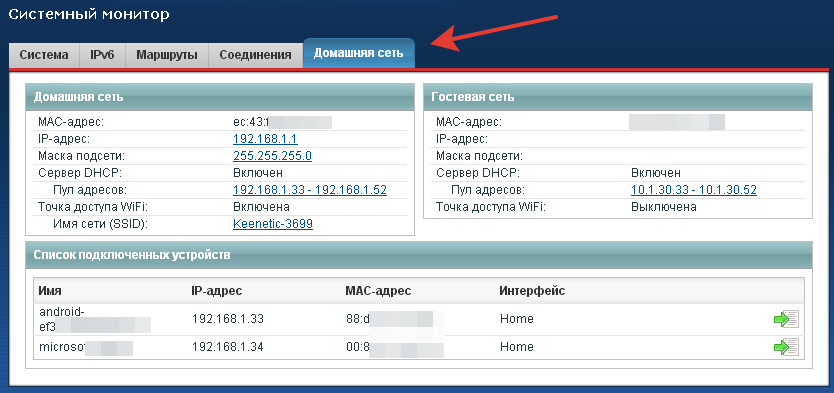Click the Интерфейс column header

click(532, 291)
